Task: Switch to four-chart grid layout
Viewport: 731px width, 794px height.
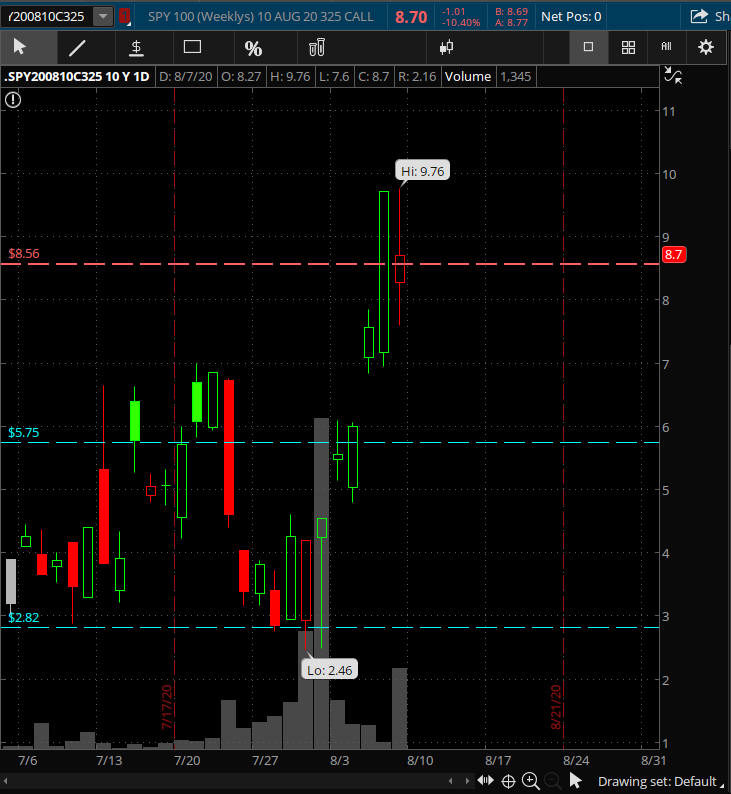Action: tap(628, 48)
